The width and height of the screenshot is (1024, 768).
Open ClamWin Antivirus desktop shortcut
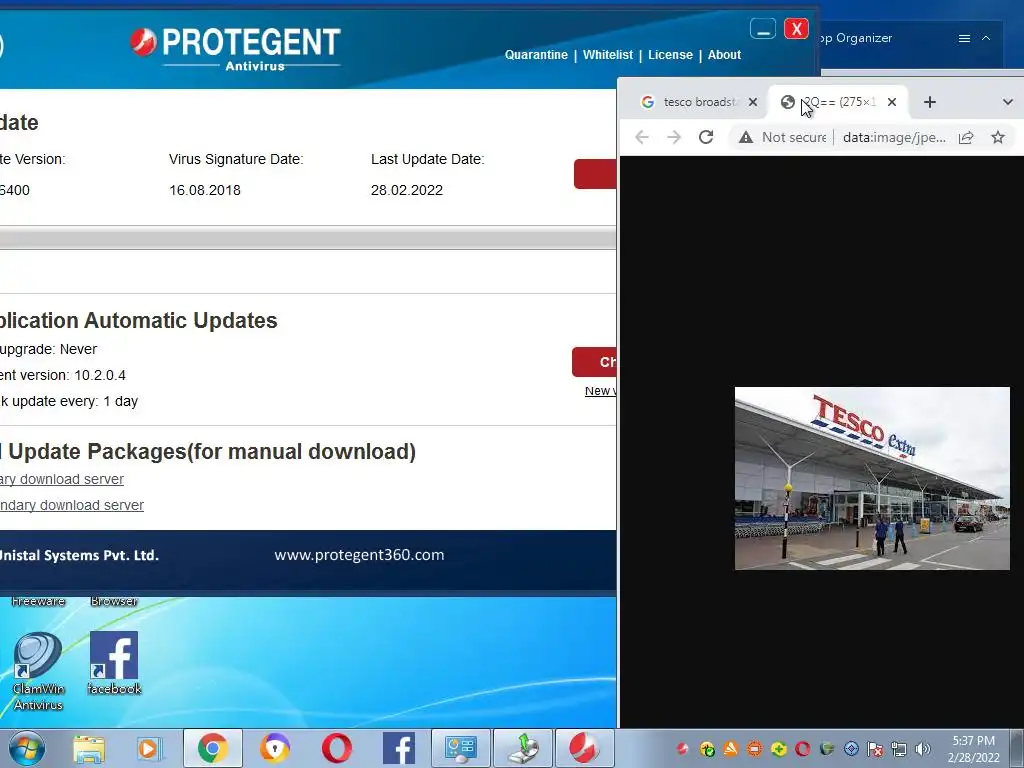(x=38, y=671)
